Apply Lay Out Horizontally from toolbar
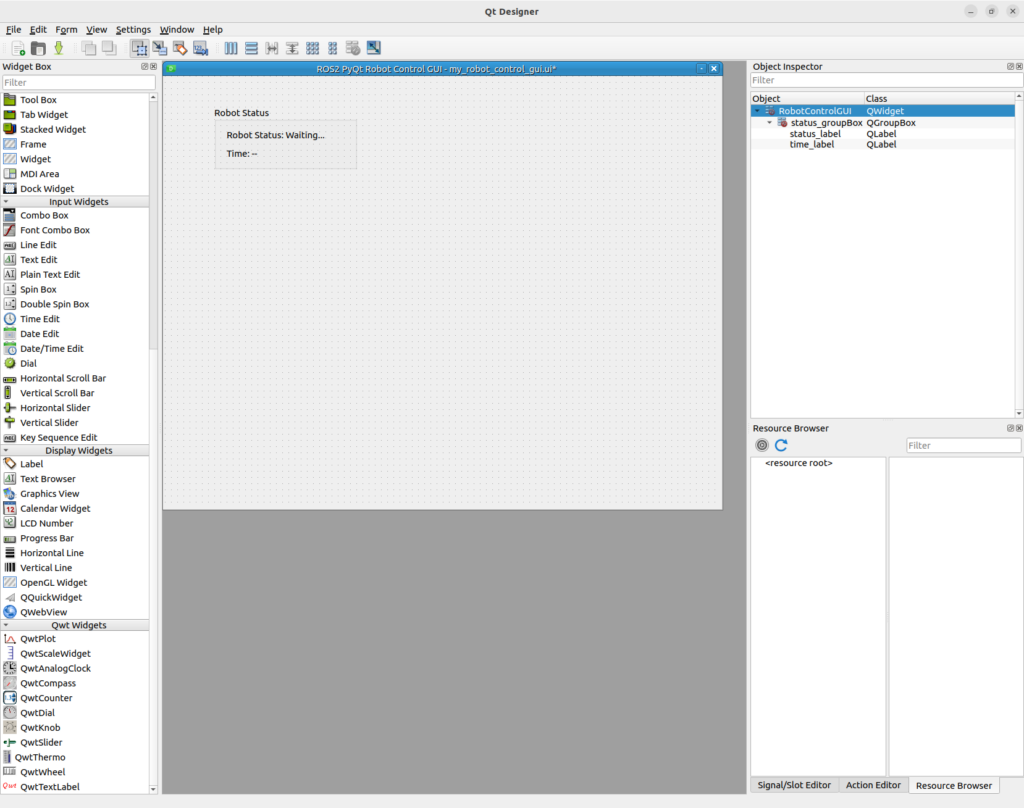Viewport: 1024px width, 808px height. (x=231, y=48)
